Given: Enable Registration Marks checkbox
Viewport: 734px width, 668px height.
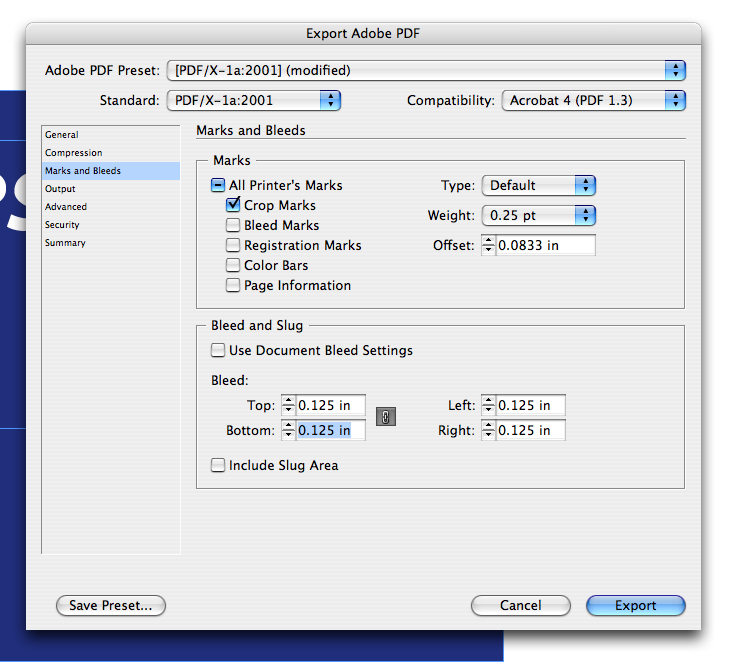Looking at the screenshot, I should pyautogui.click(x=233, y=245).
